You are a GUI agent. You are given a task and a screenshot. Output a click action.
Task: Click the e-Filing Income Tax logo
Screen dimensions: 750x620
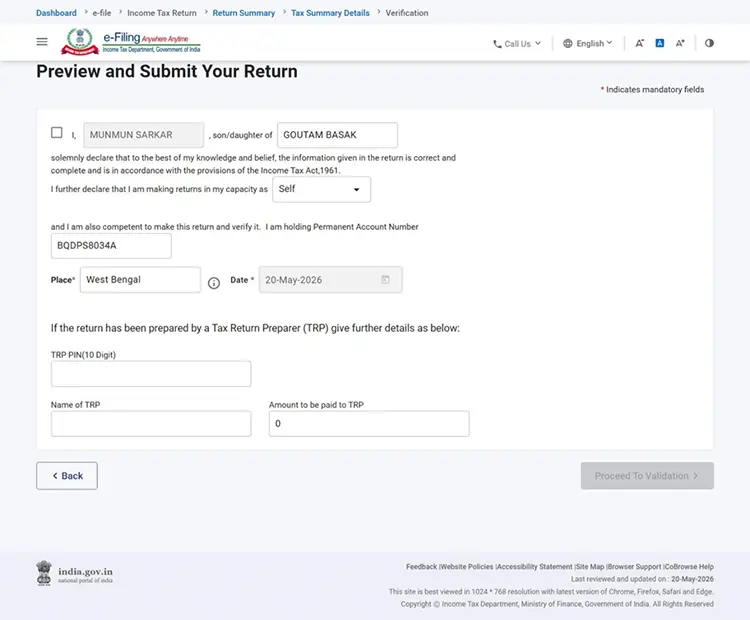coord(131,42)
